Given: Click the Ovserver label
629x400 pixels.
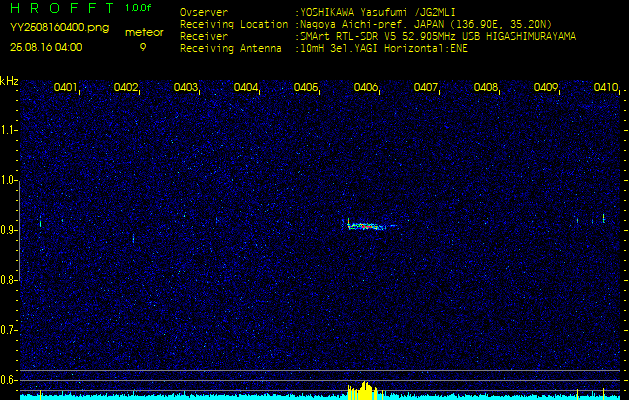Looking at the screenshot, I should (x=204, y=12).
